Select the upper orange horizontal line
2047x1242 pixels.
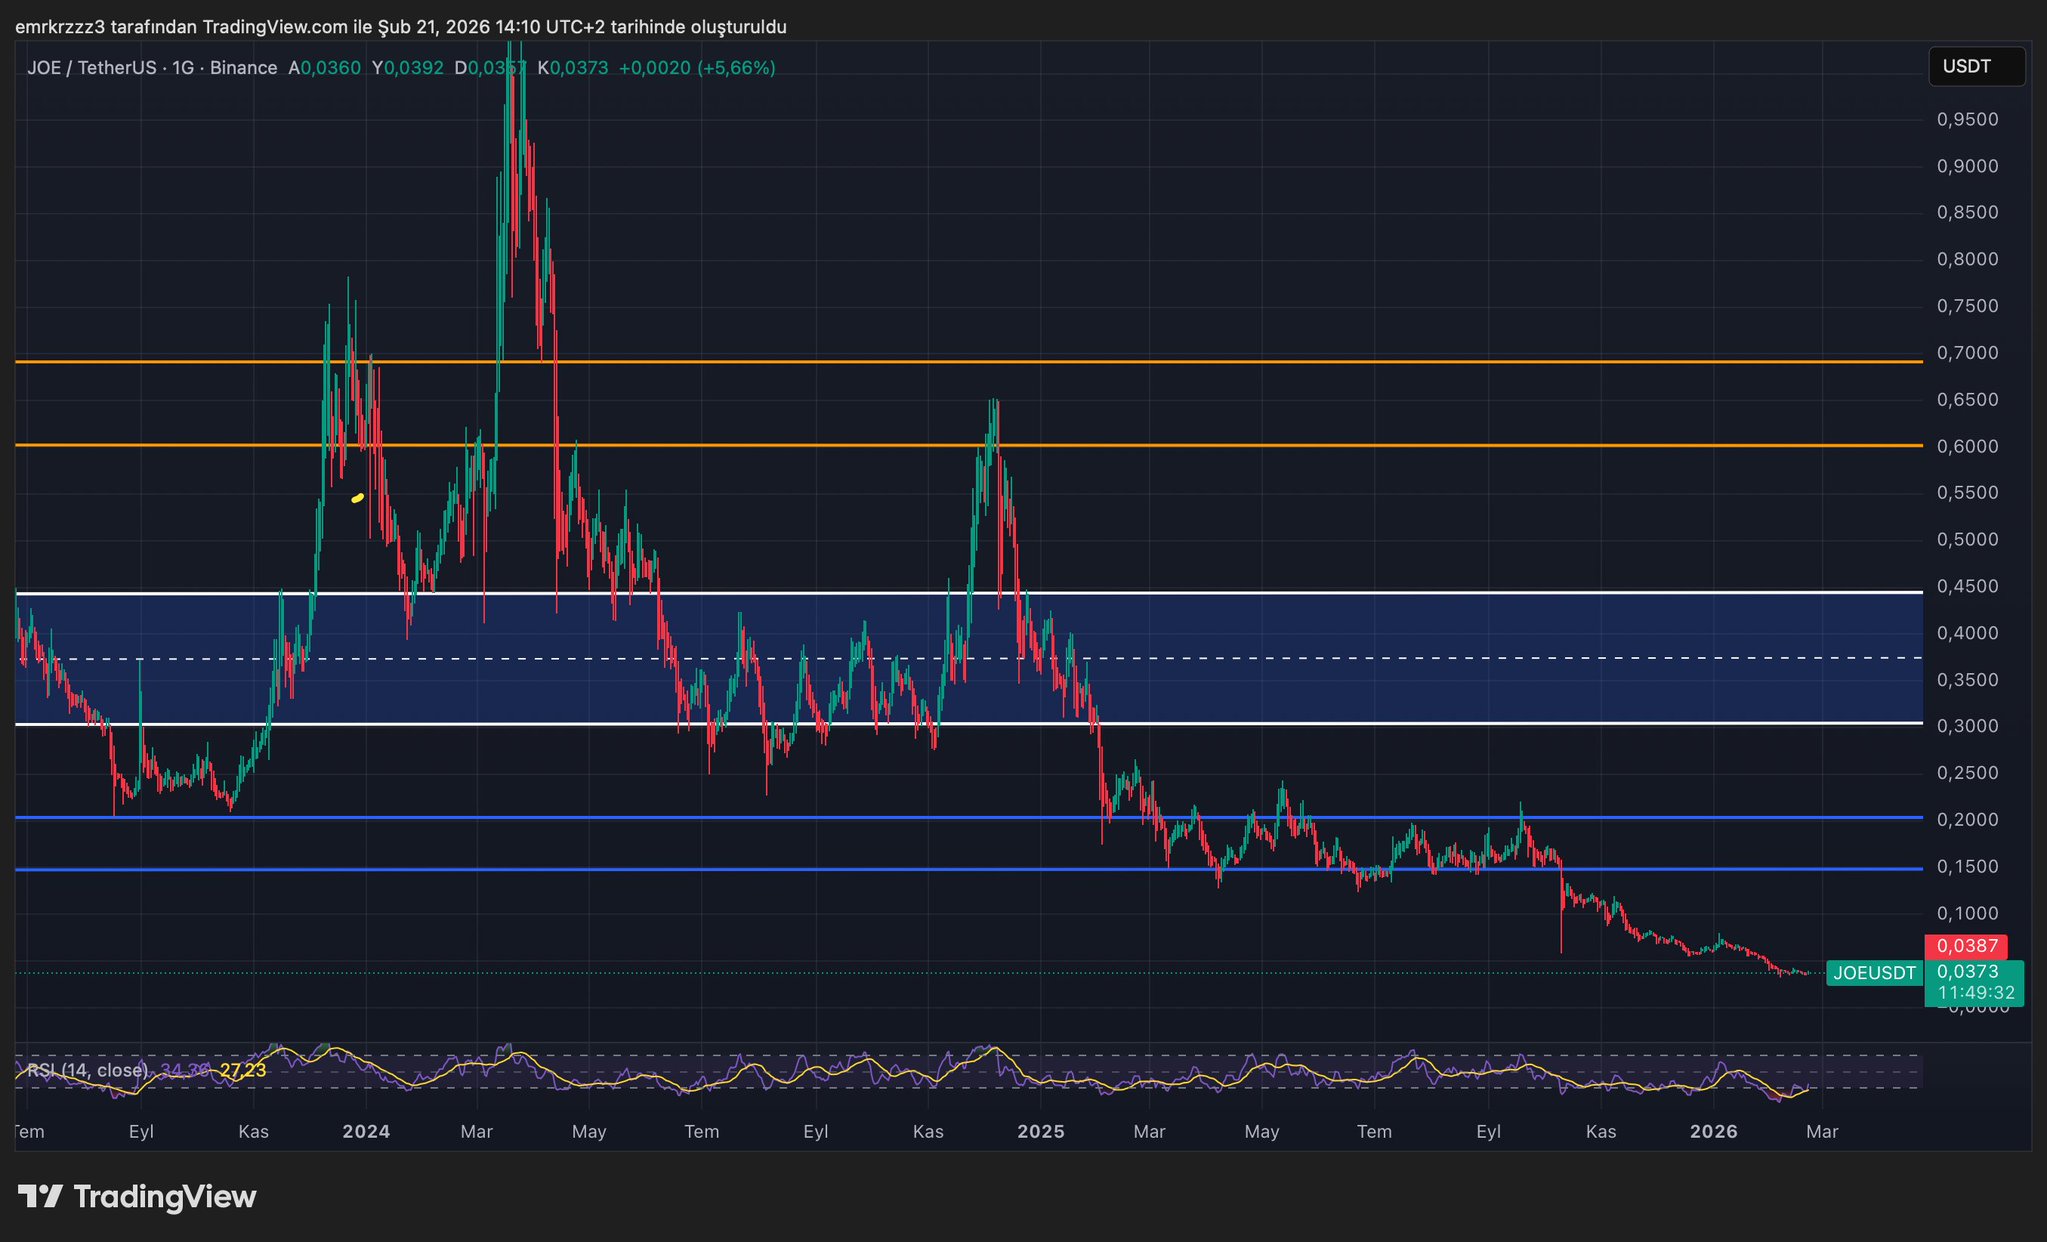click(x=1200, y=361)
